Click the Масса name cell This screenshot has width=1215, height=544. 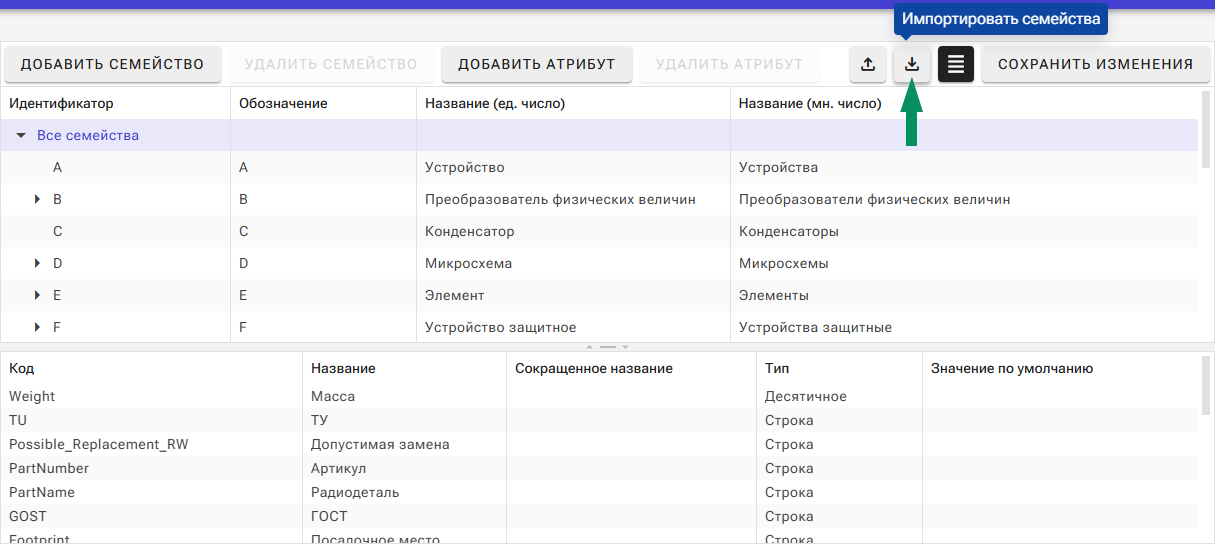[404, 396]
